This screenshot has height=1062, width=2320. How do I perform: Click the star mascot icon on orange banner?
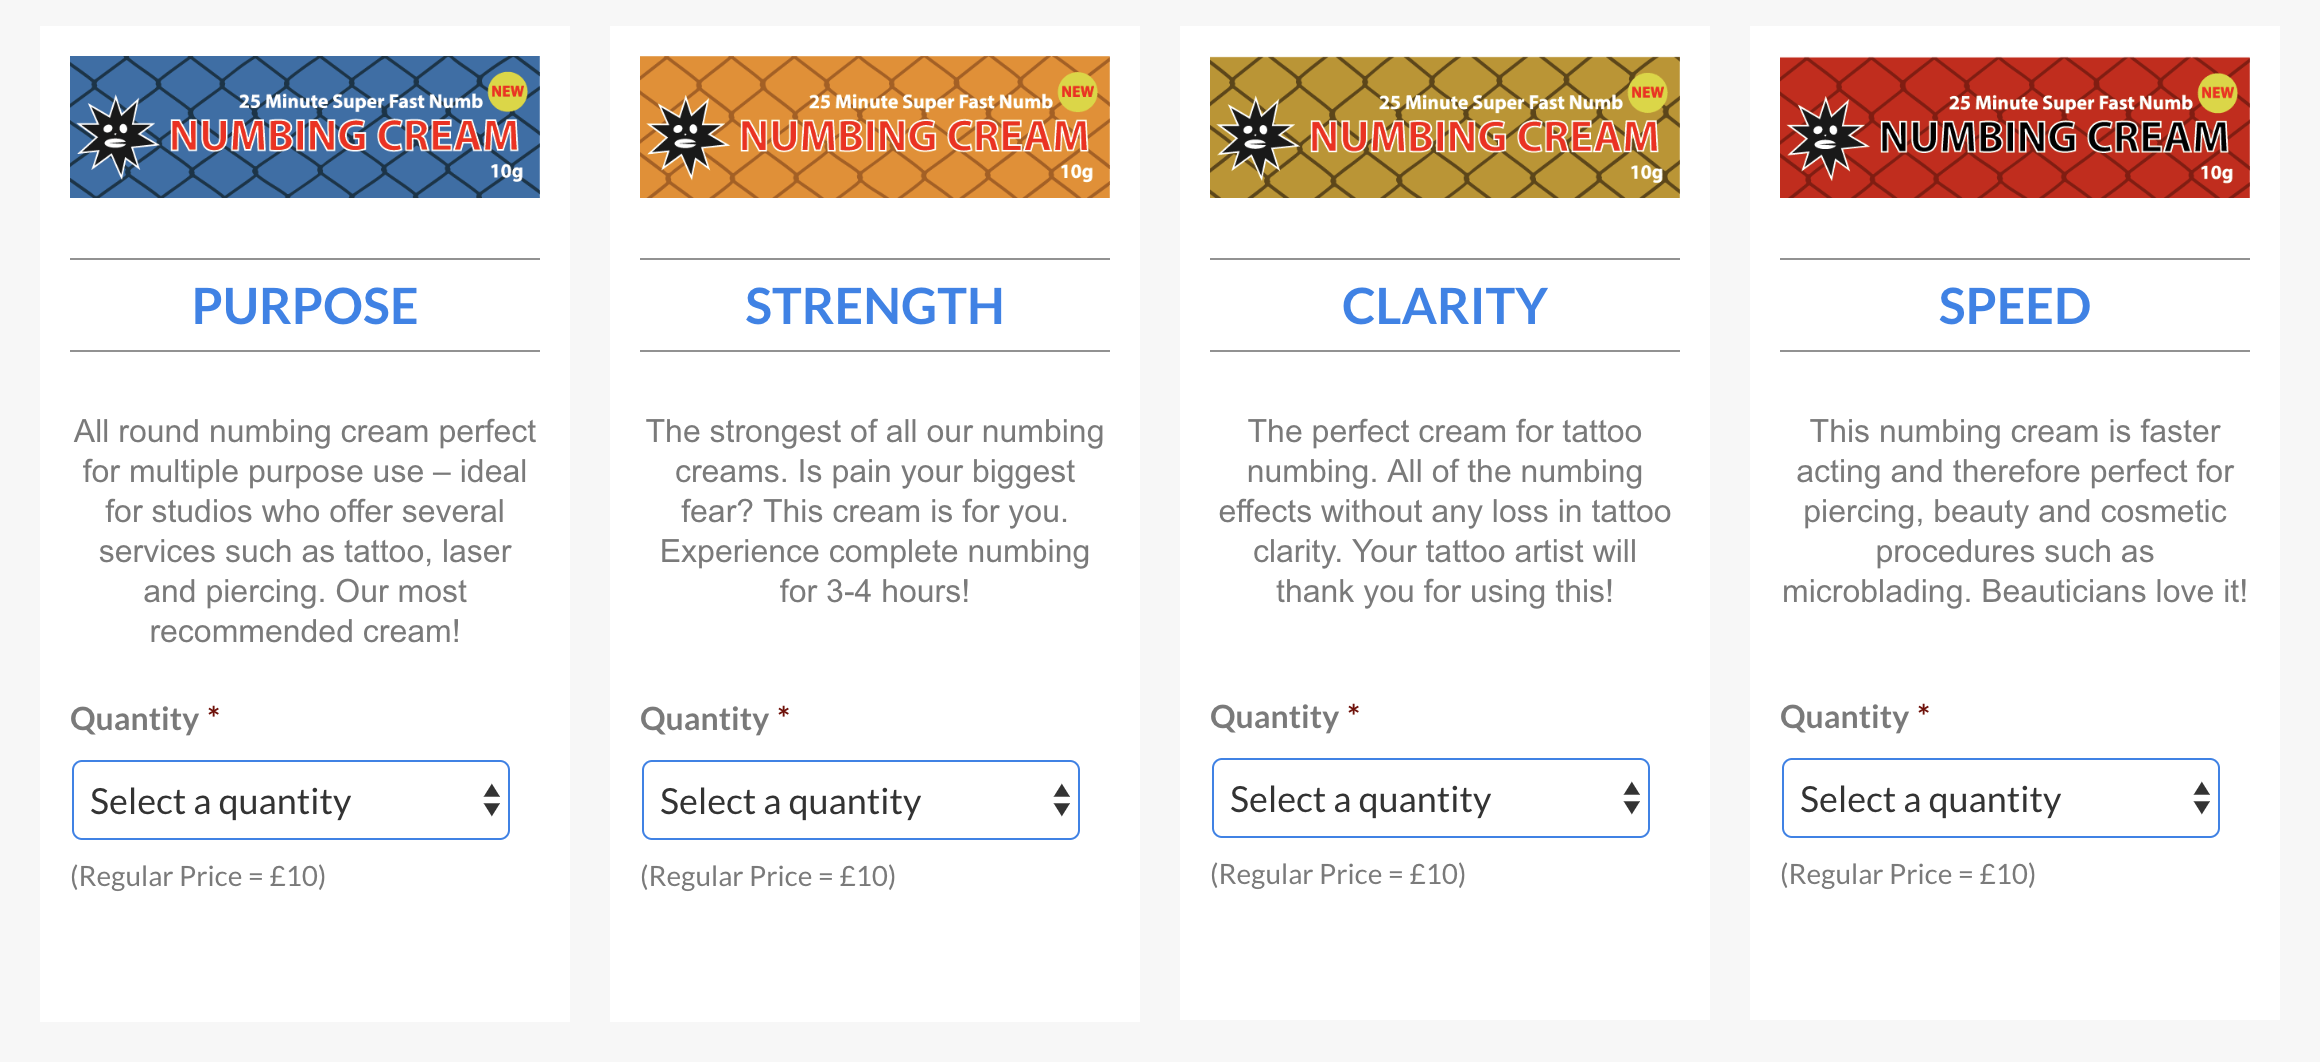(x=688, y=137)
